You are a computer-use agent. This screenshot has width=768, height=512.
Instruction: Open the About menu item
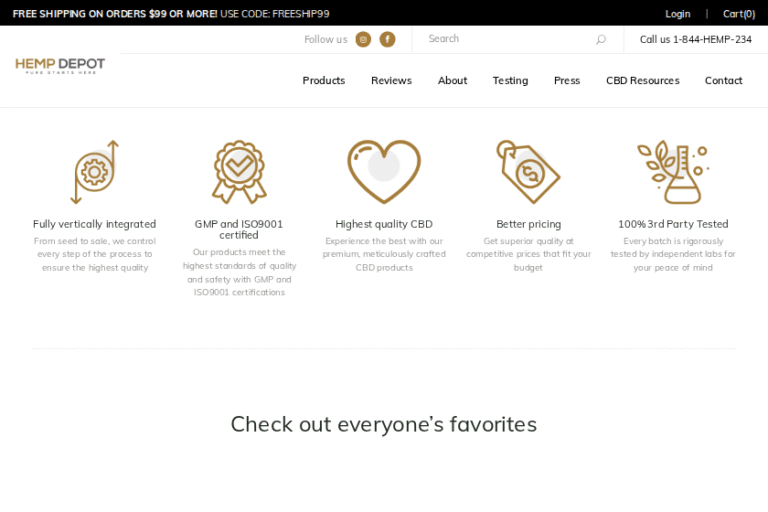pyautogui.click(x=452, y=81)
